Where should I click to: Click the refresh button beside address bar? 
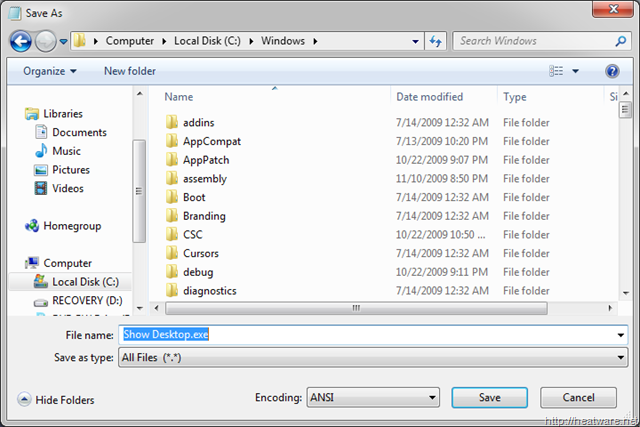click(x=436, y=41)
